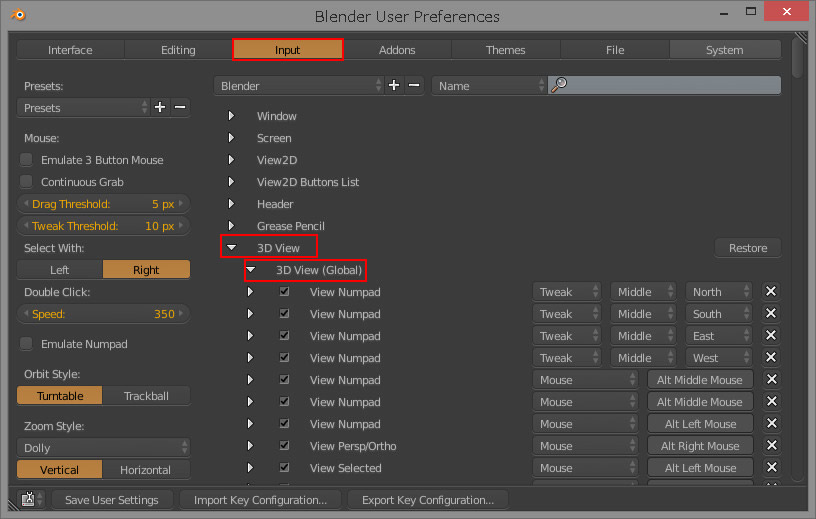Enable Emulate 3 Button Mouse
The width and height of the screenshot is (816, 519).
[26, 159]
